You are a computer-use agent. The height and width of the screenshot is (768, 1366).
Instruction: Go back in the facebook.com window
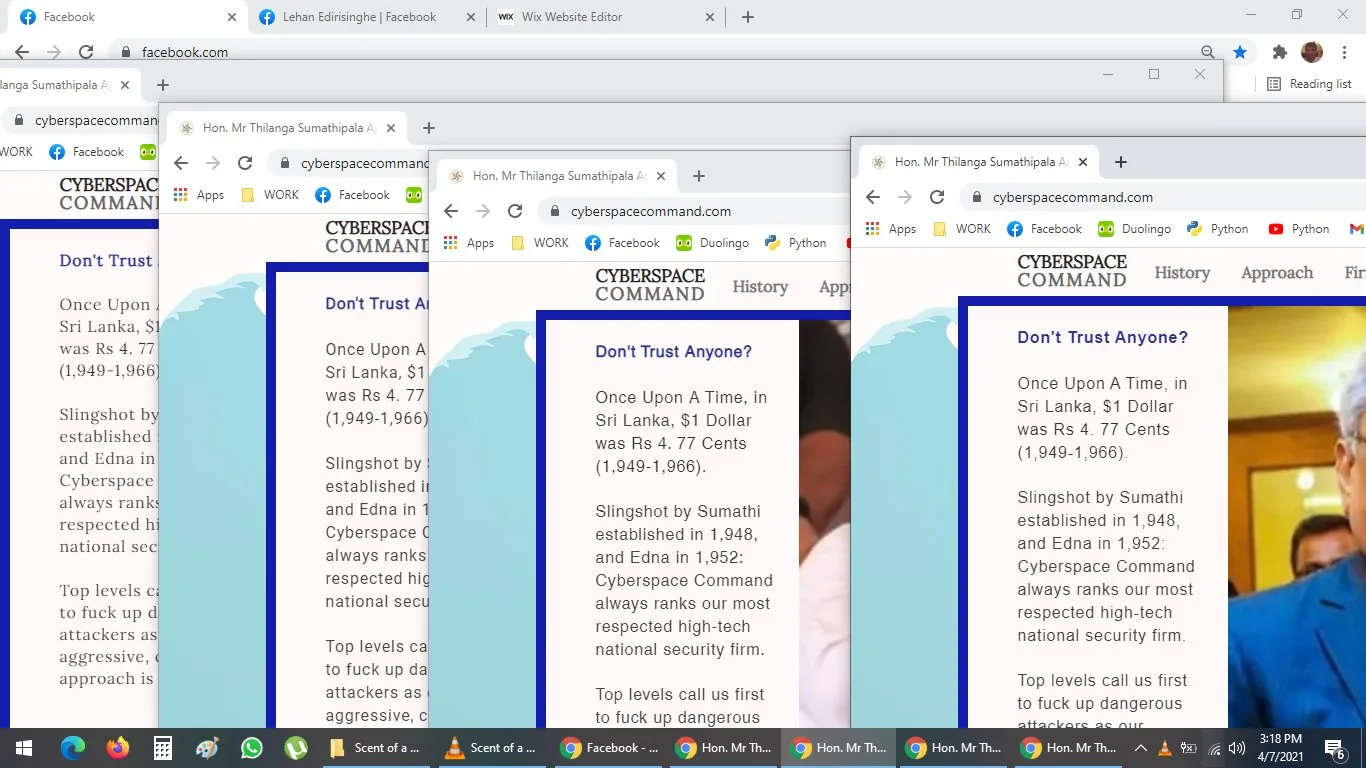[x=22, y=52]
